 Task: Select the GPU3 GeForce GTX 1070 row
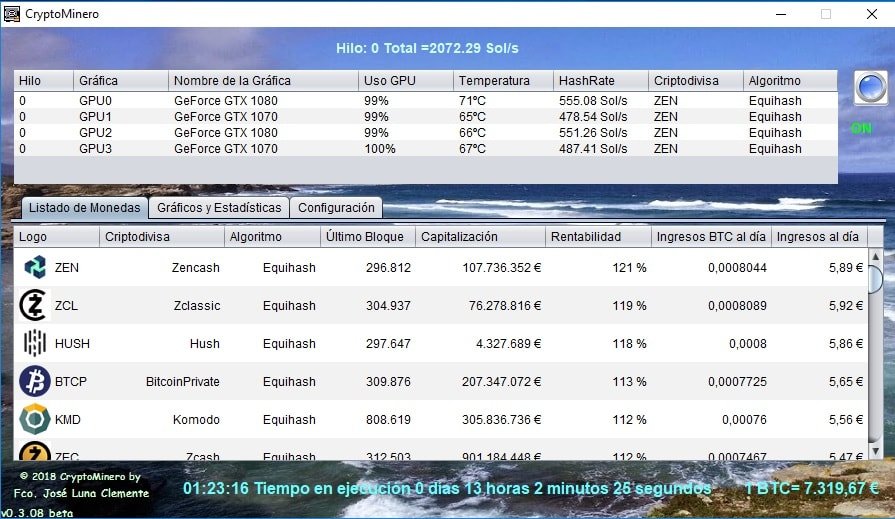point(225,149)
